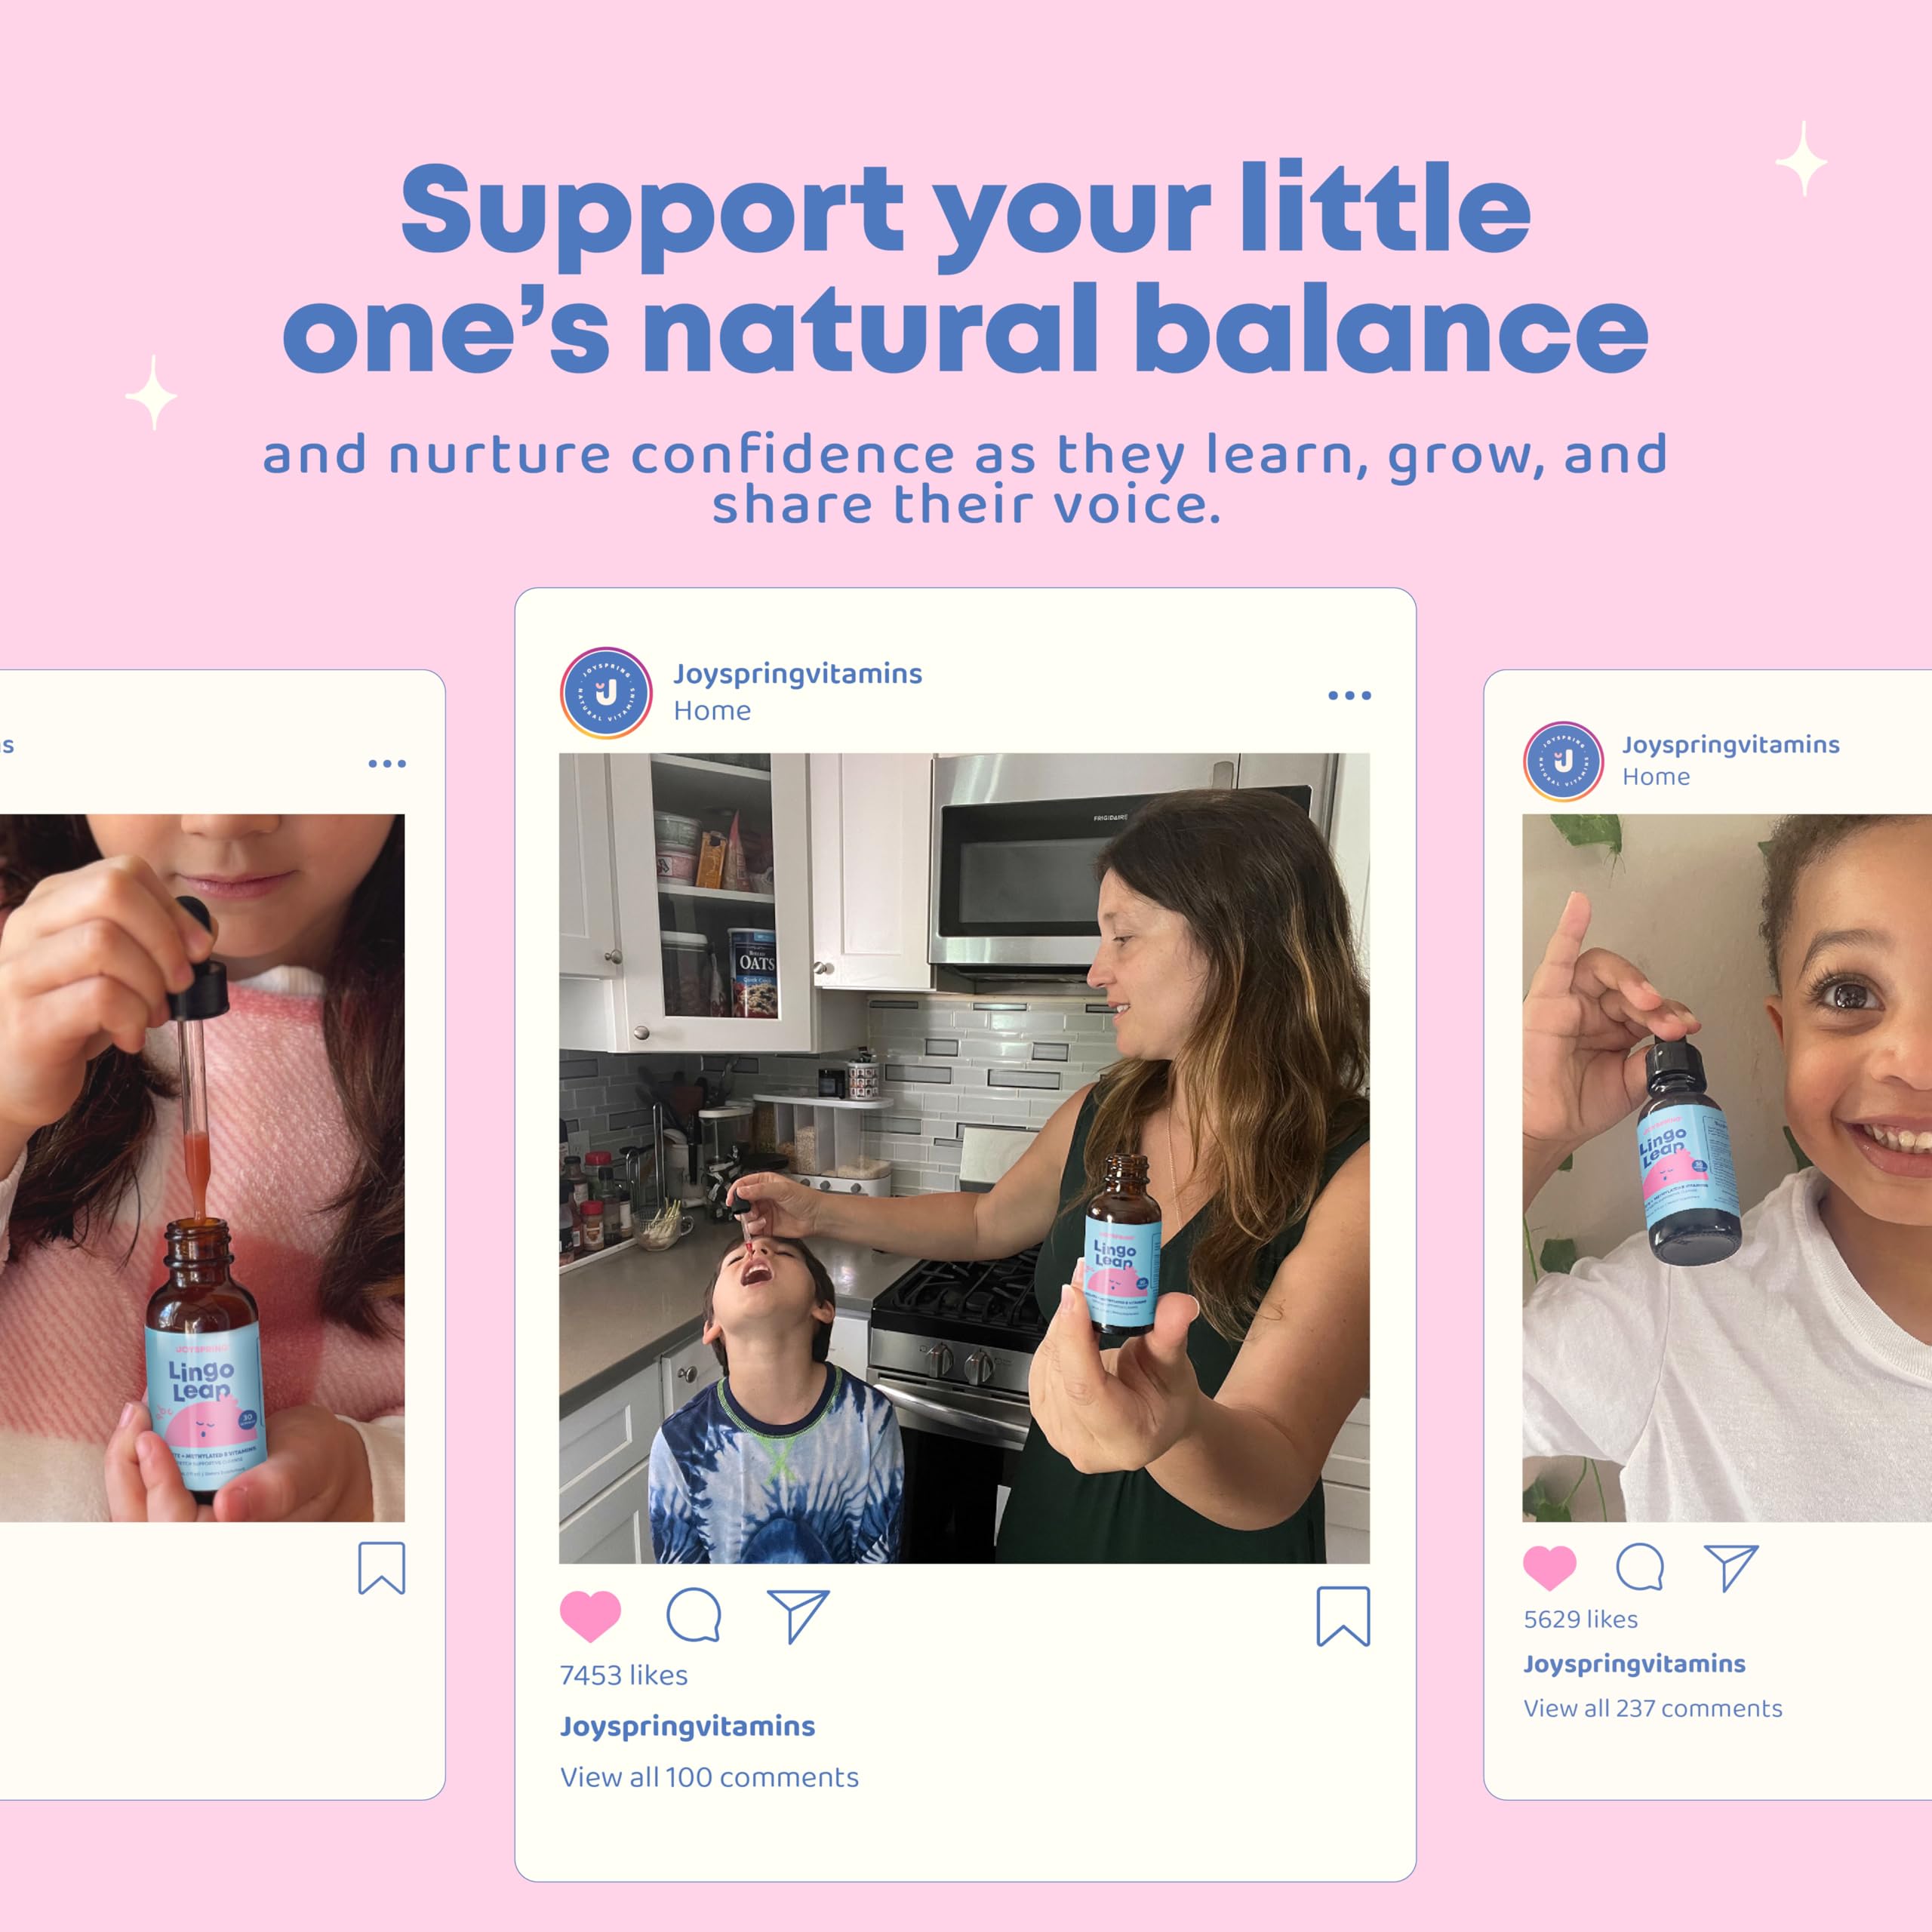1932x1932 pixels.
Task: Tap the heart on the right post
Action: coord(1550,1567)
